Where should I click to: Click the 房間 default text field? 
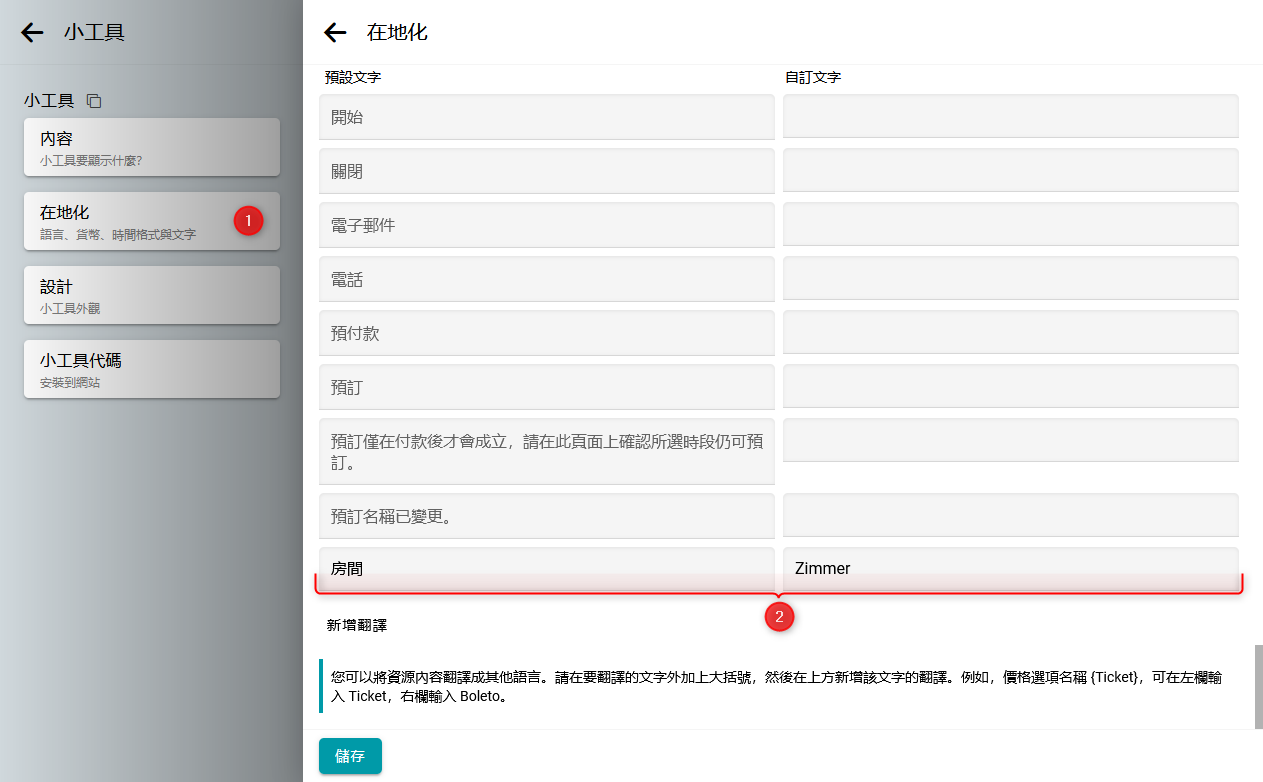click(x=546, y=569)
